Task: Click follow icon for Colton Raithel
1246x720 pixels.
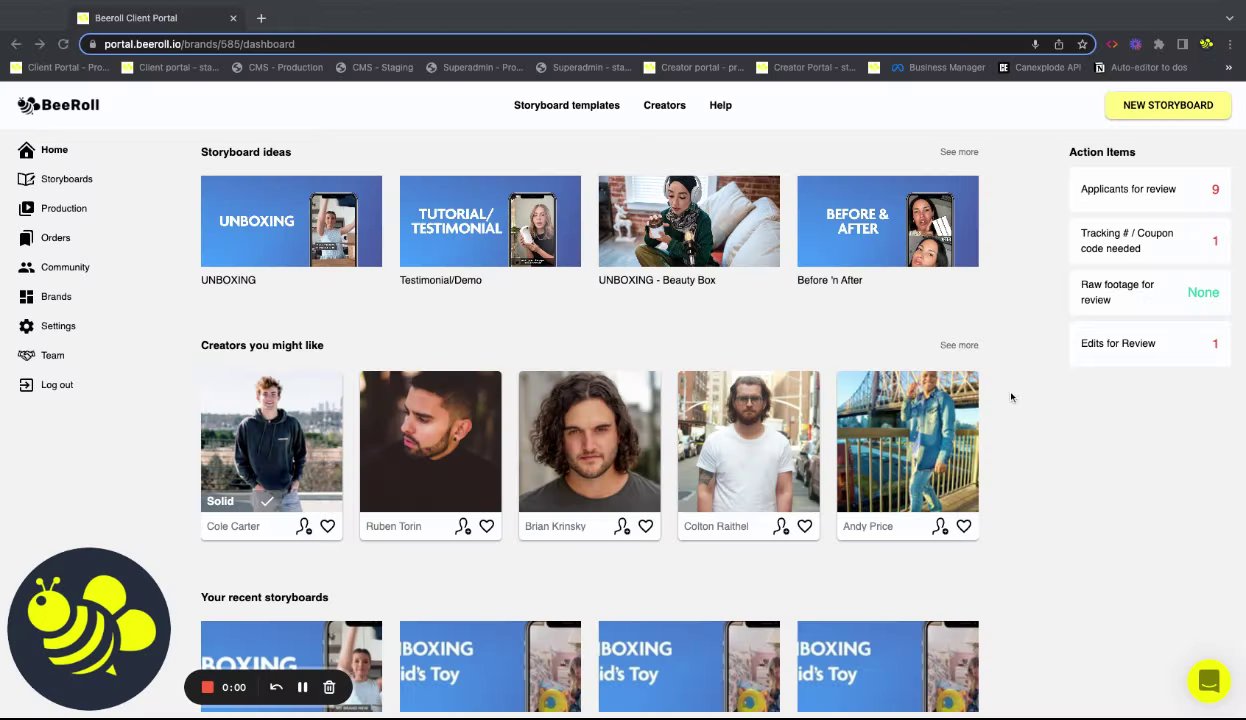Action: click(781, 526)
